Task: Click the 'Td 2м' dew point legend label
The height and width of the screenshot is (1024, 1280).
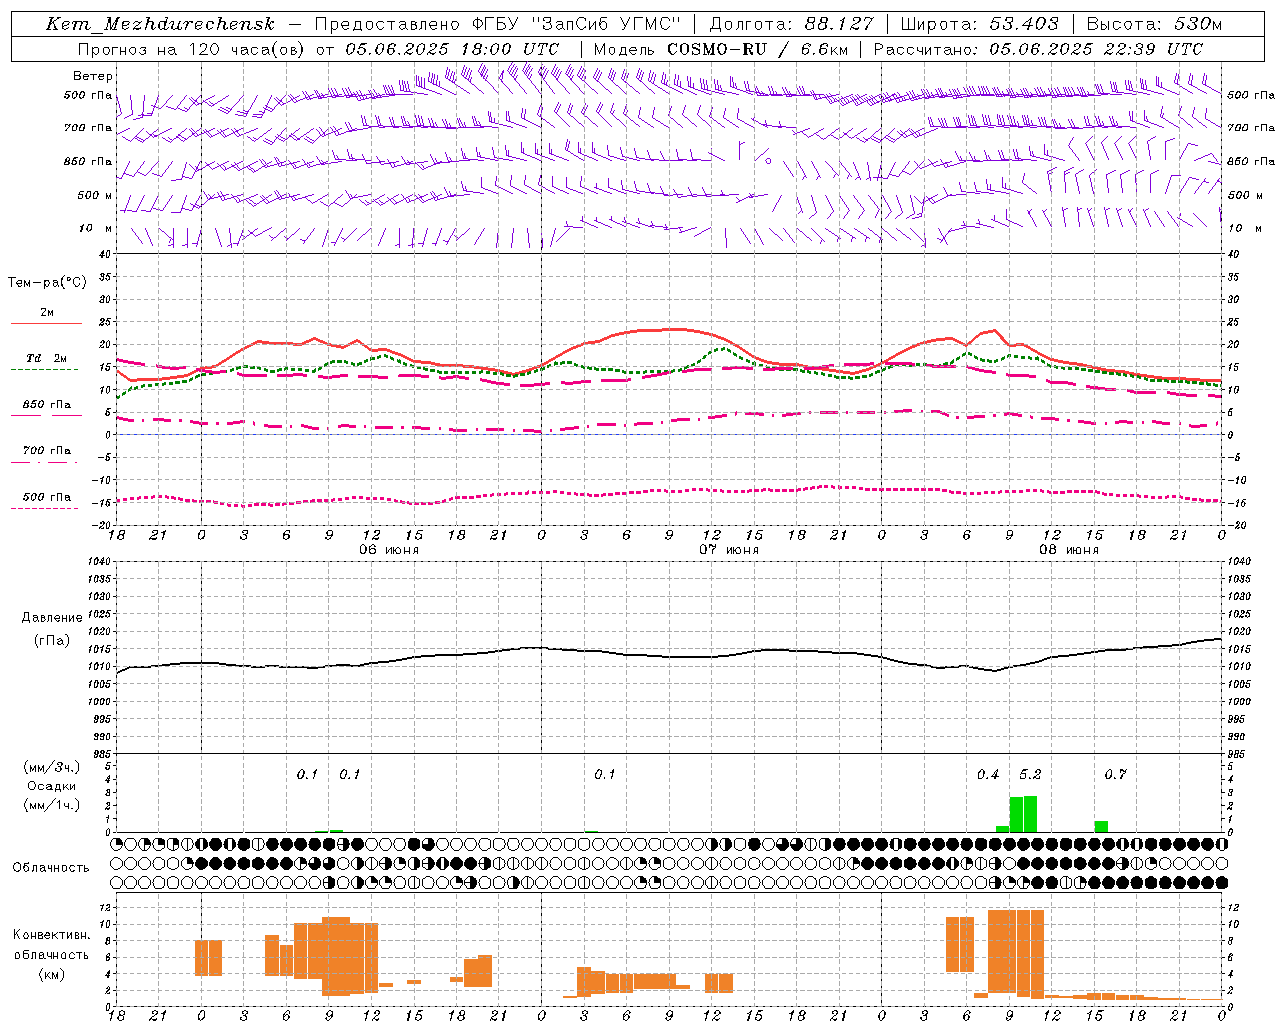Action: tap(47, 358)
